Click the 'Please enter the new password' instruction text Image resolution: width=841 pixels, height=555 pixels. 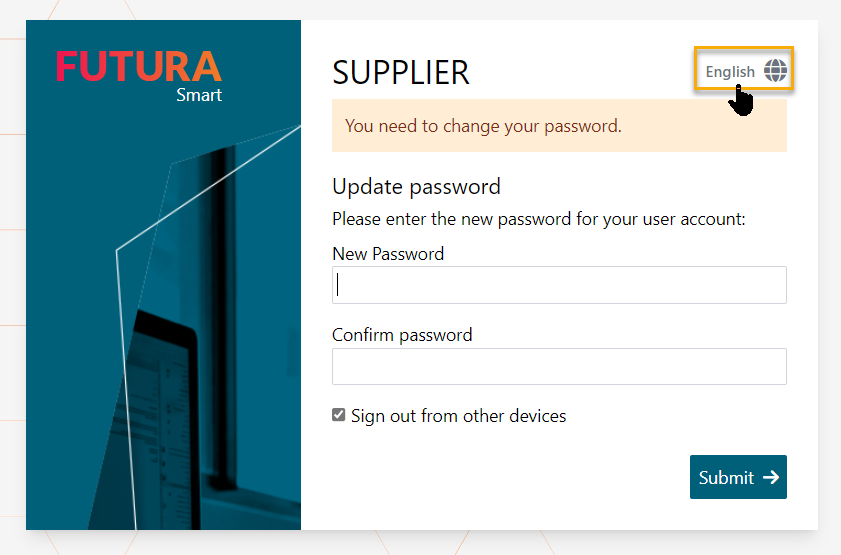coord(538,219)
